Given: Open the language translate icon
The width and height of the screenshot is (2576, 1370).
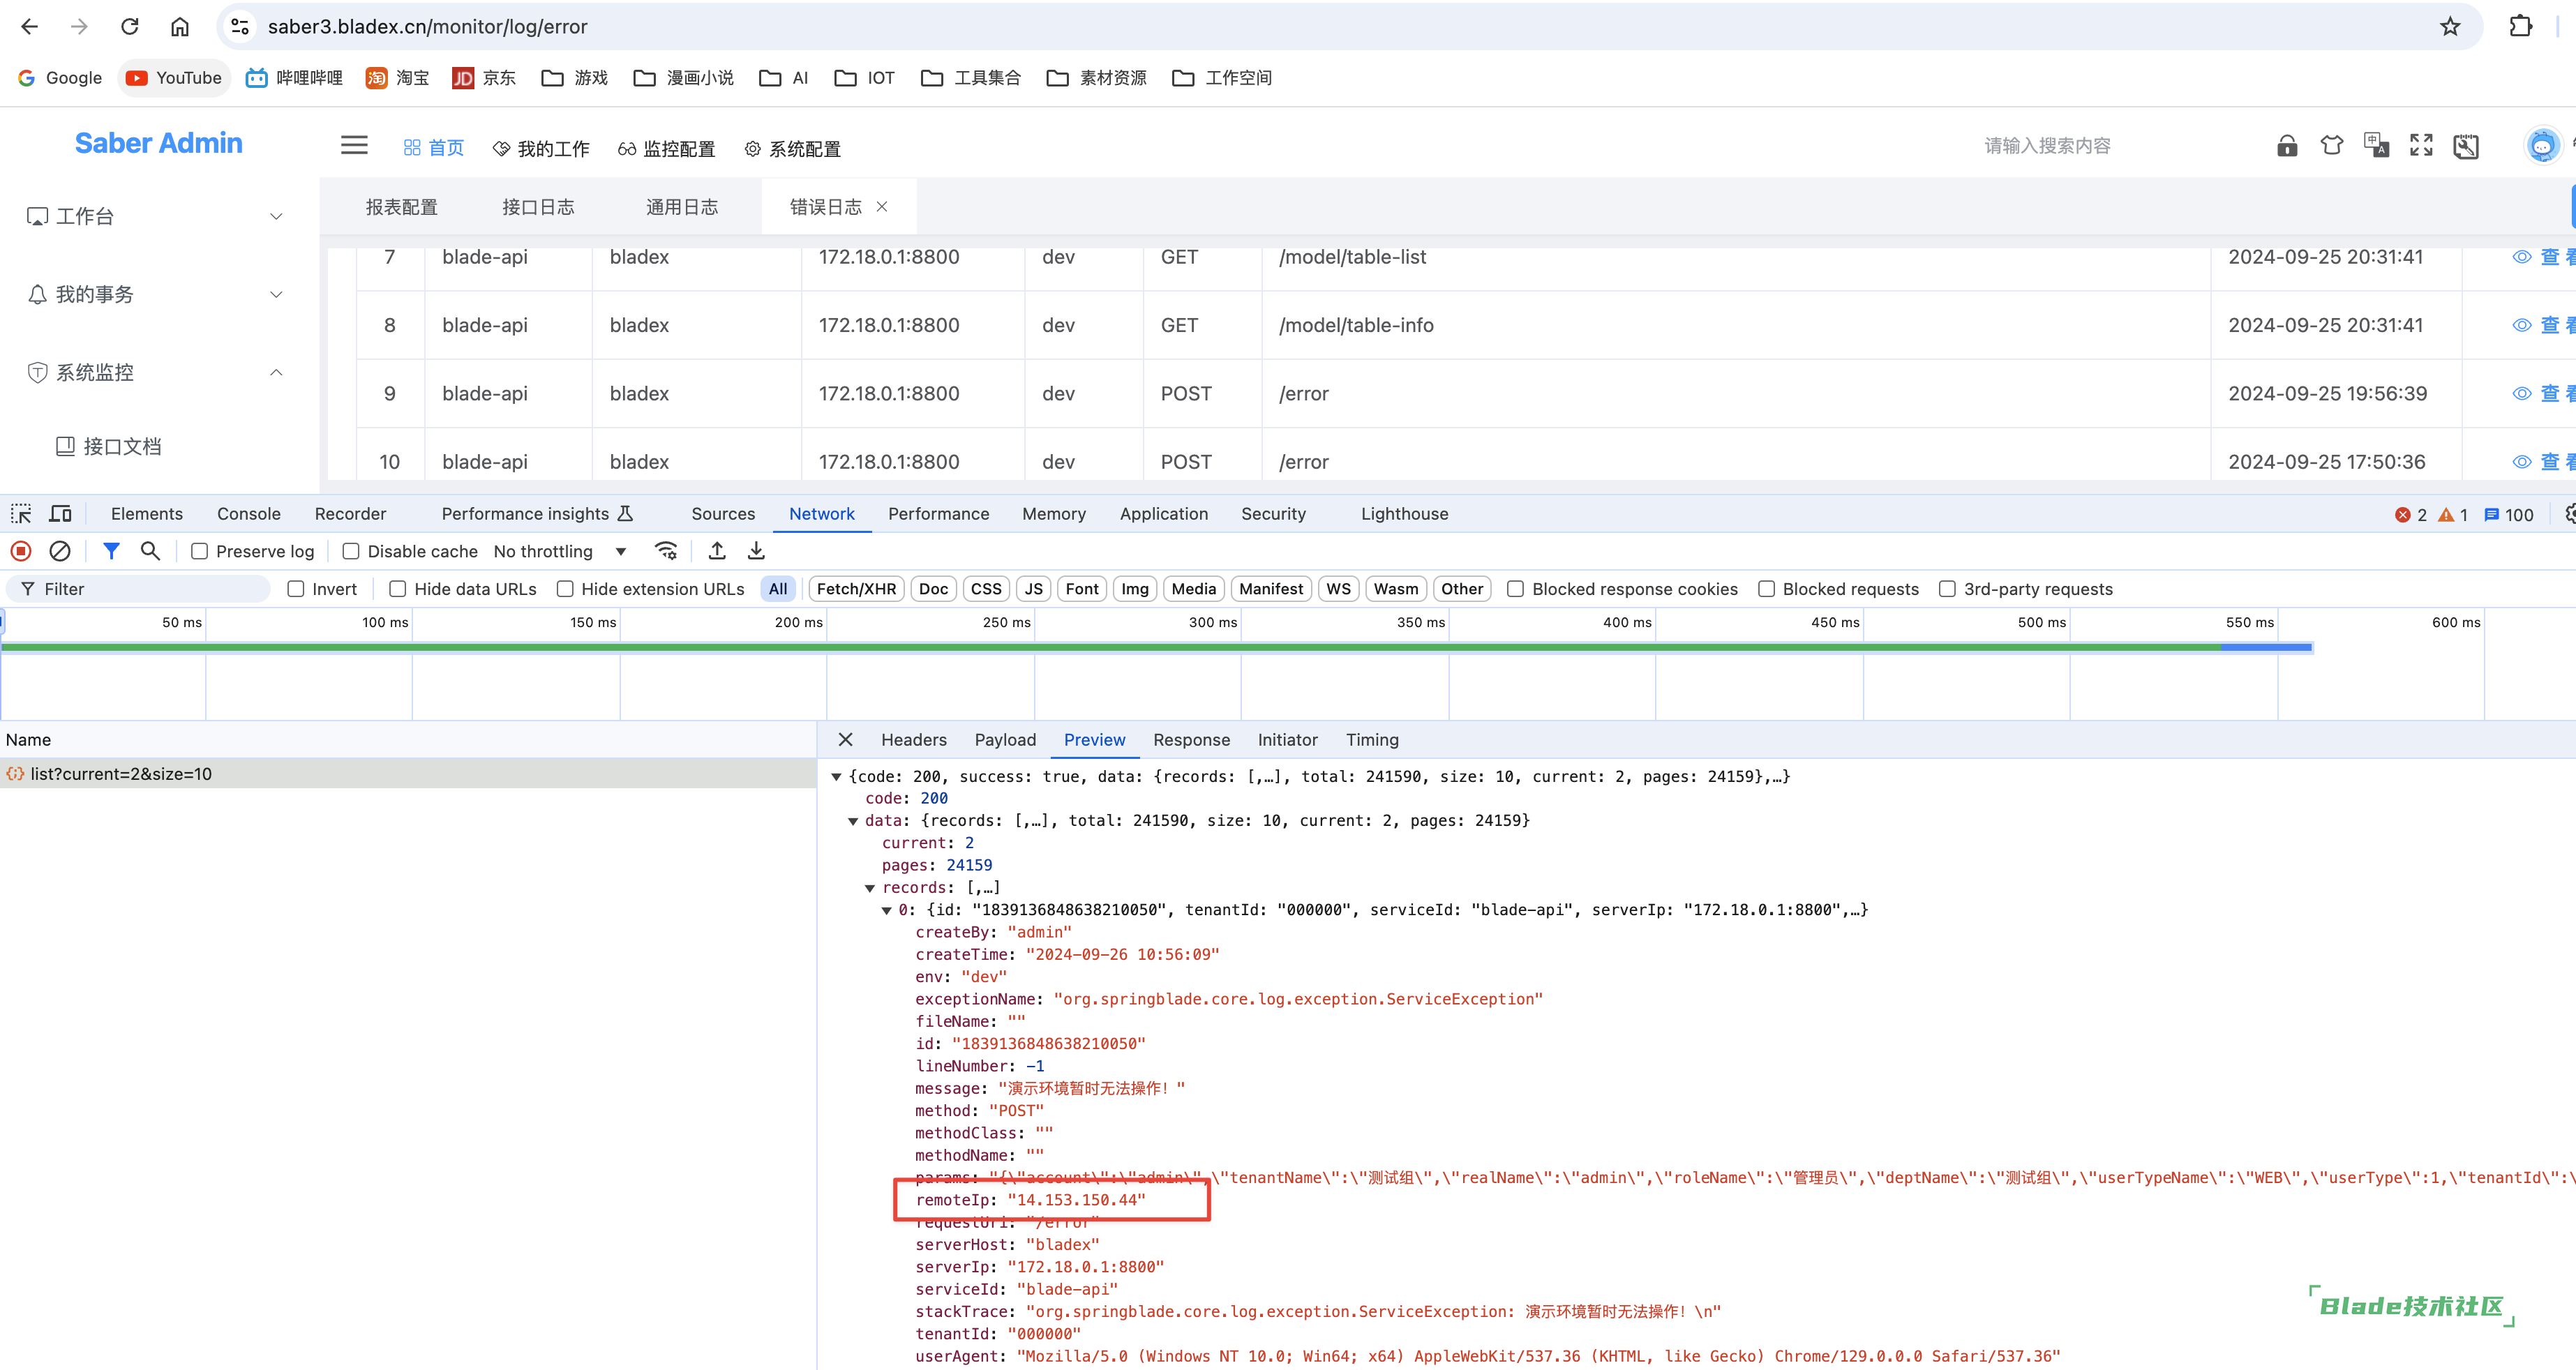Looking at the screenshot, I should point(2377,146).
